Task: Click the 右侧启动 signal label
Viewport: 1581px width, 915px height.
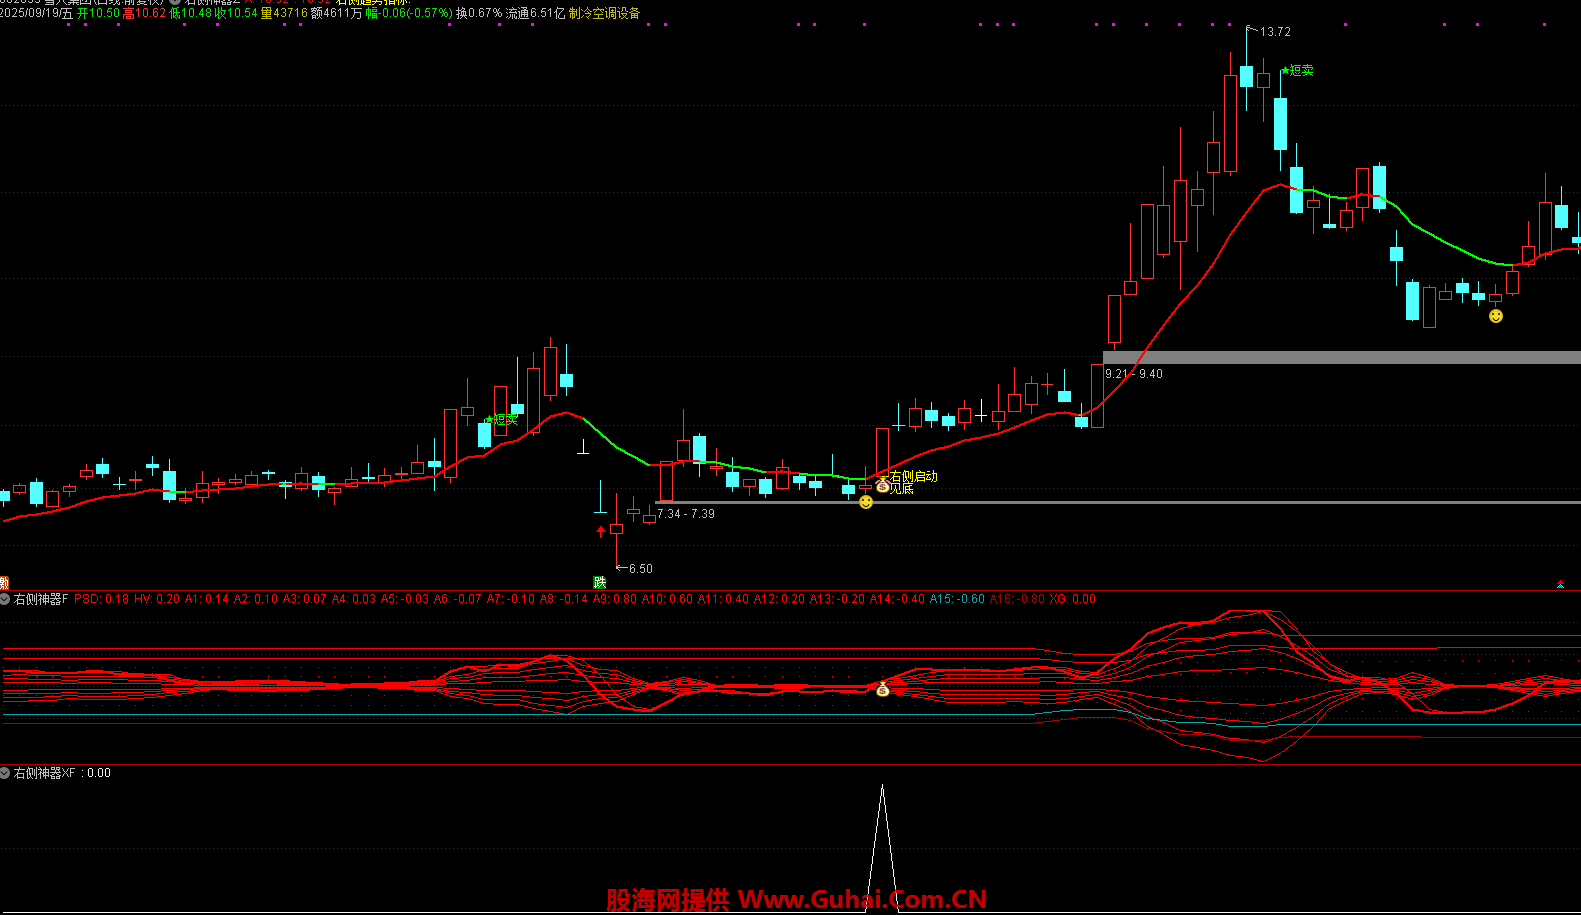Action: (x=914, y=476)
